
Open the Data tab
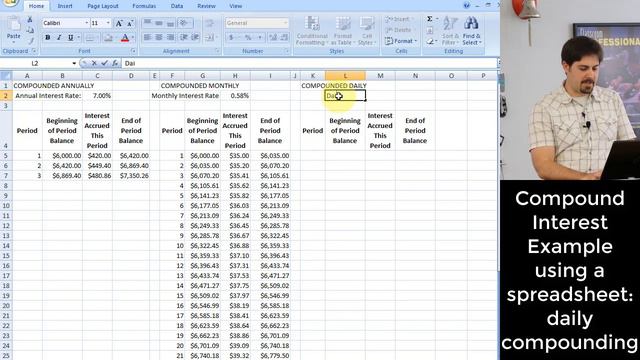(x=177, y=6)
